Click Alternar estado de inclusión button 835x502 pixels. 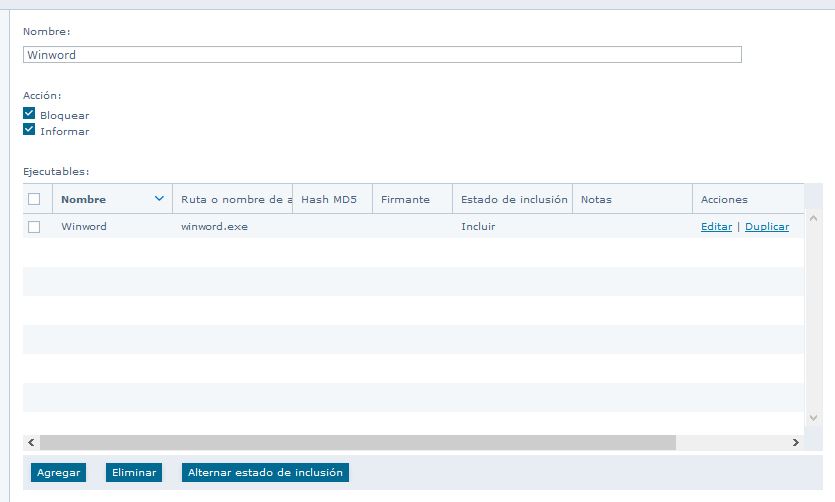click(x=265, y=472)
